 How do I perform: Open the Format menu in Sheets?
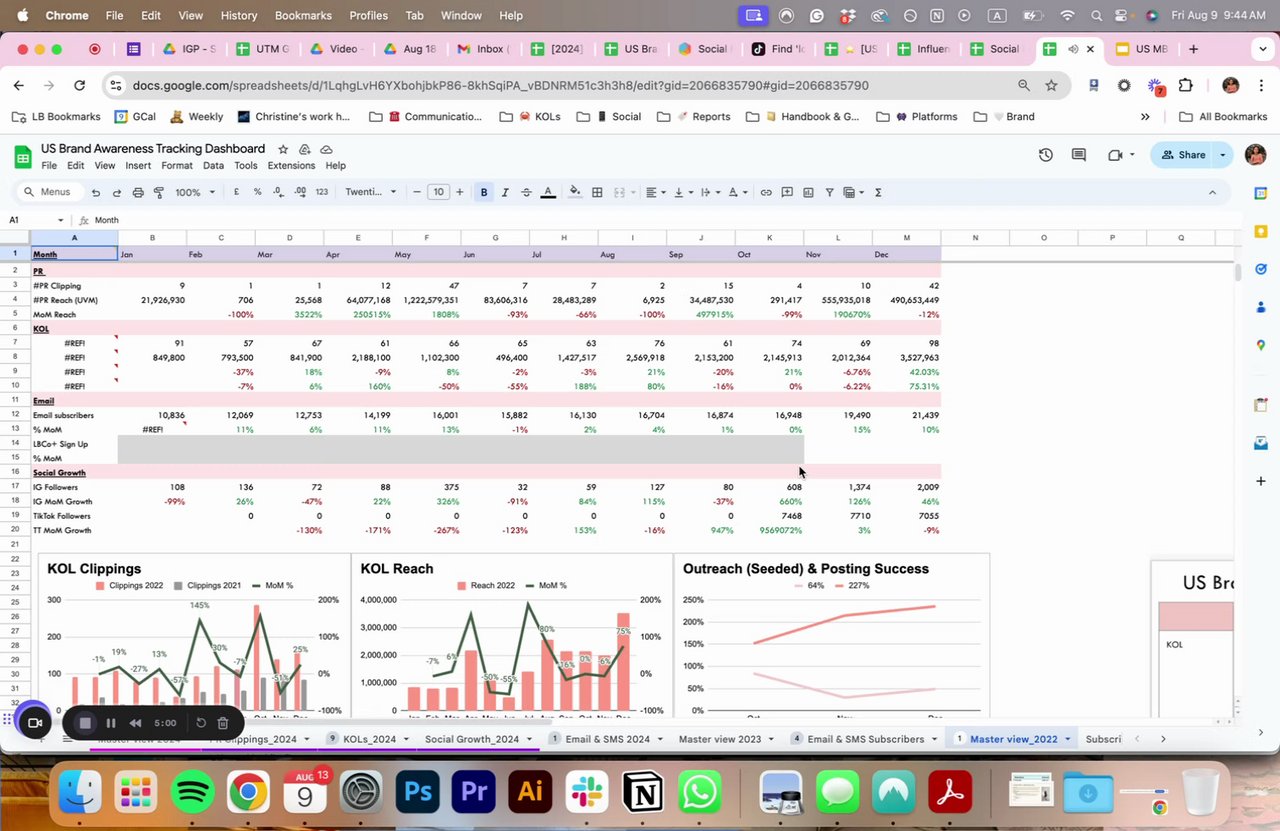pos(177,165)
